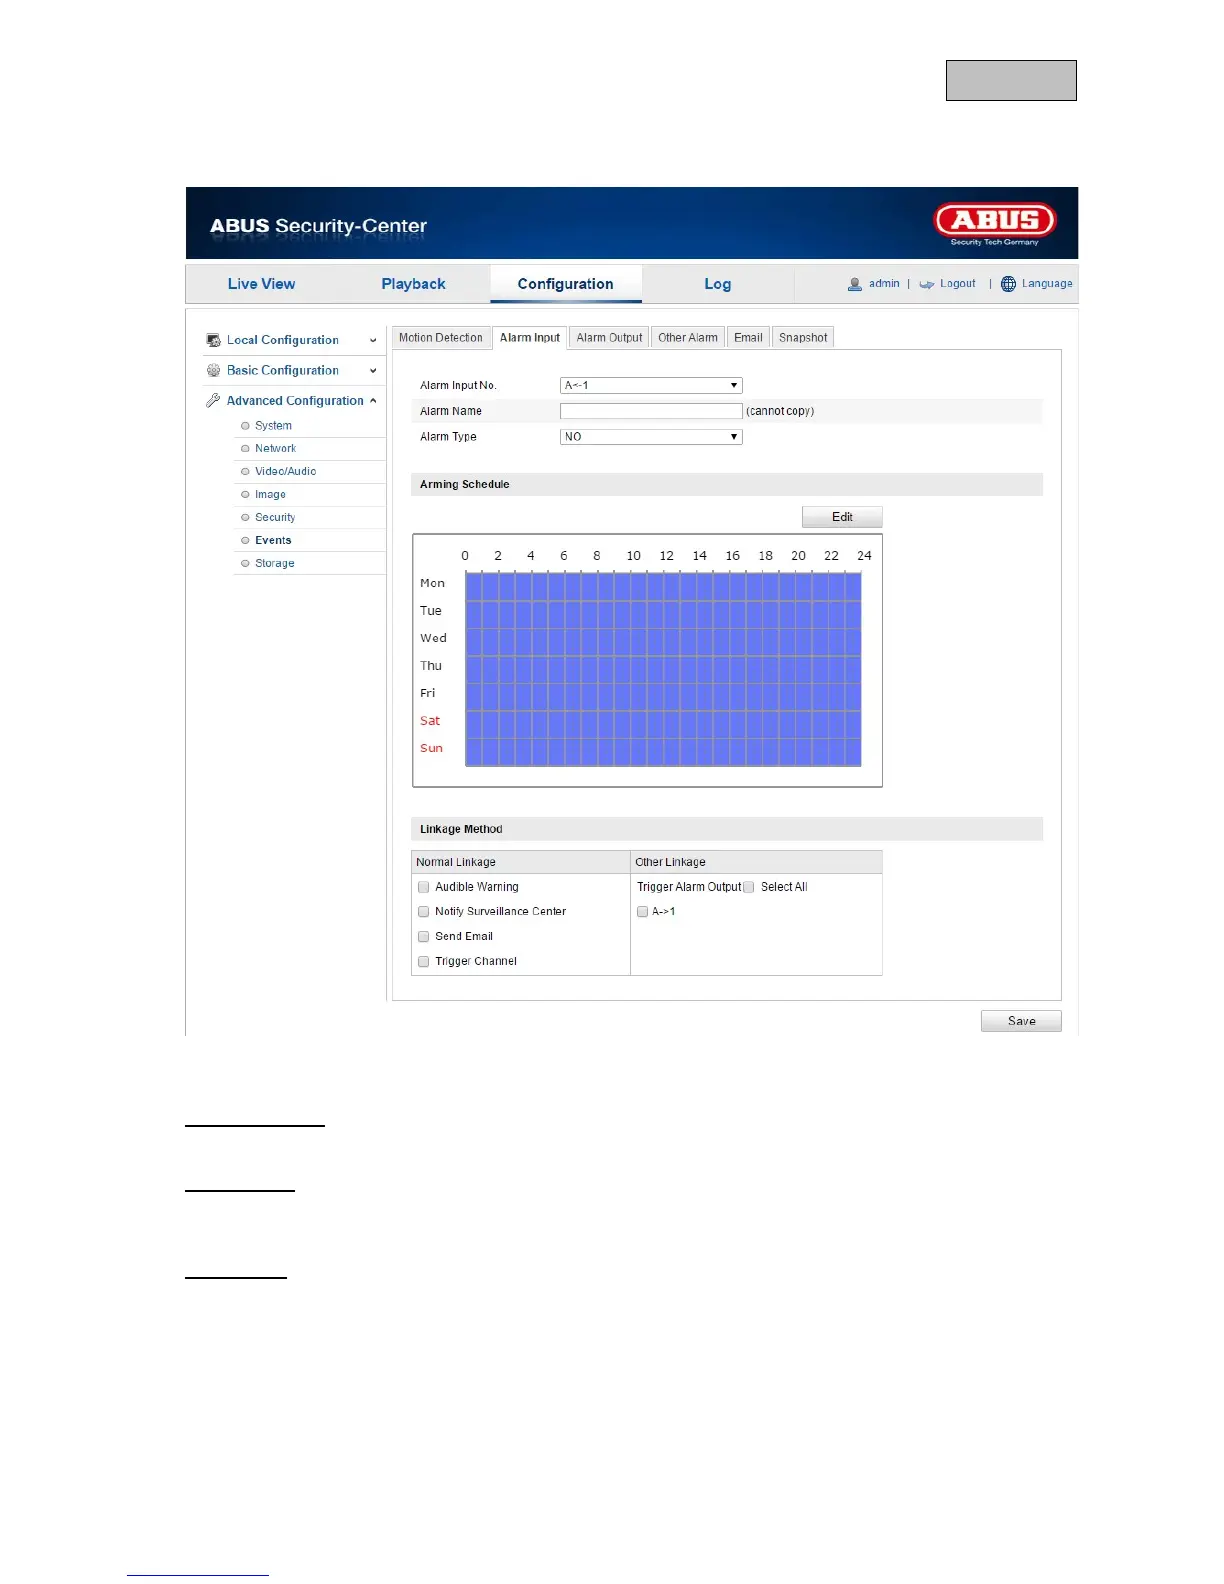This screenshot has width=1224, height=1584.
Task: Click Edit arming schedule button
Action: point(842,517)
